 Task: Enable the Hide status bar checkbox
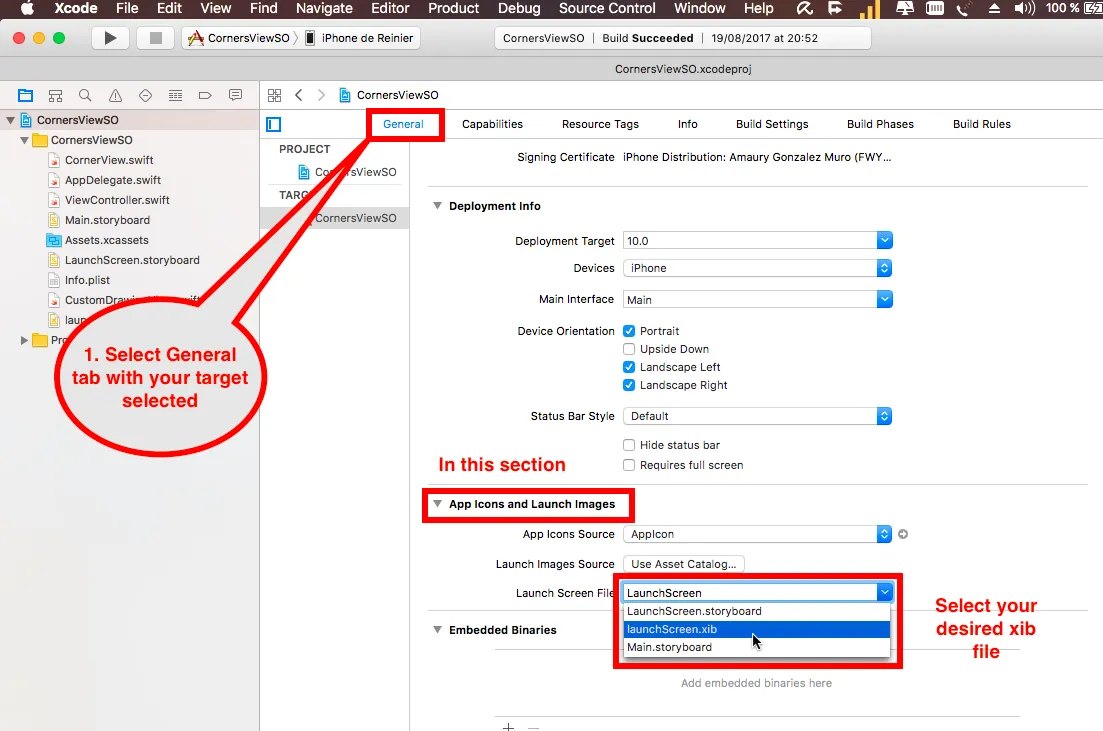[x=629, y=445]
